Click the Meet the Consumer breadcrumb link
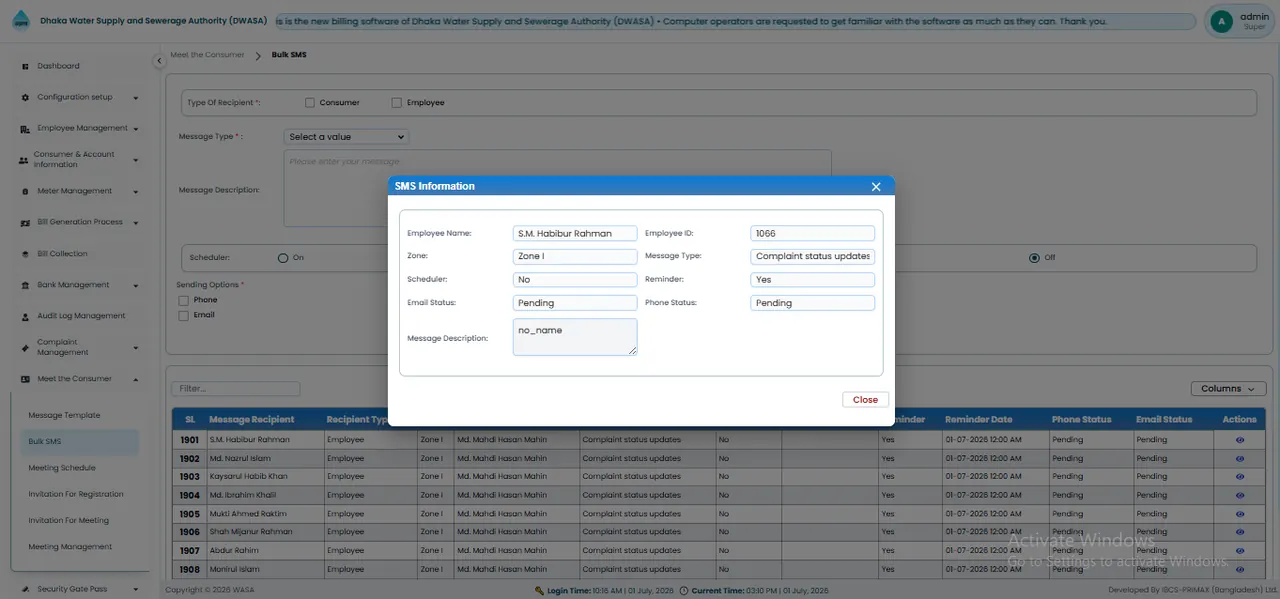Screen dimensions: 1280x599 207,55
